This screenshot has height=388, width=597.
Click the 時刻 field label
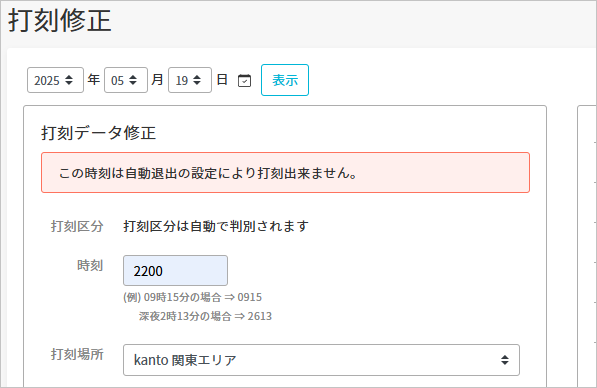pyautogui.click(x=90, y=265)
